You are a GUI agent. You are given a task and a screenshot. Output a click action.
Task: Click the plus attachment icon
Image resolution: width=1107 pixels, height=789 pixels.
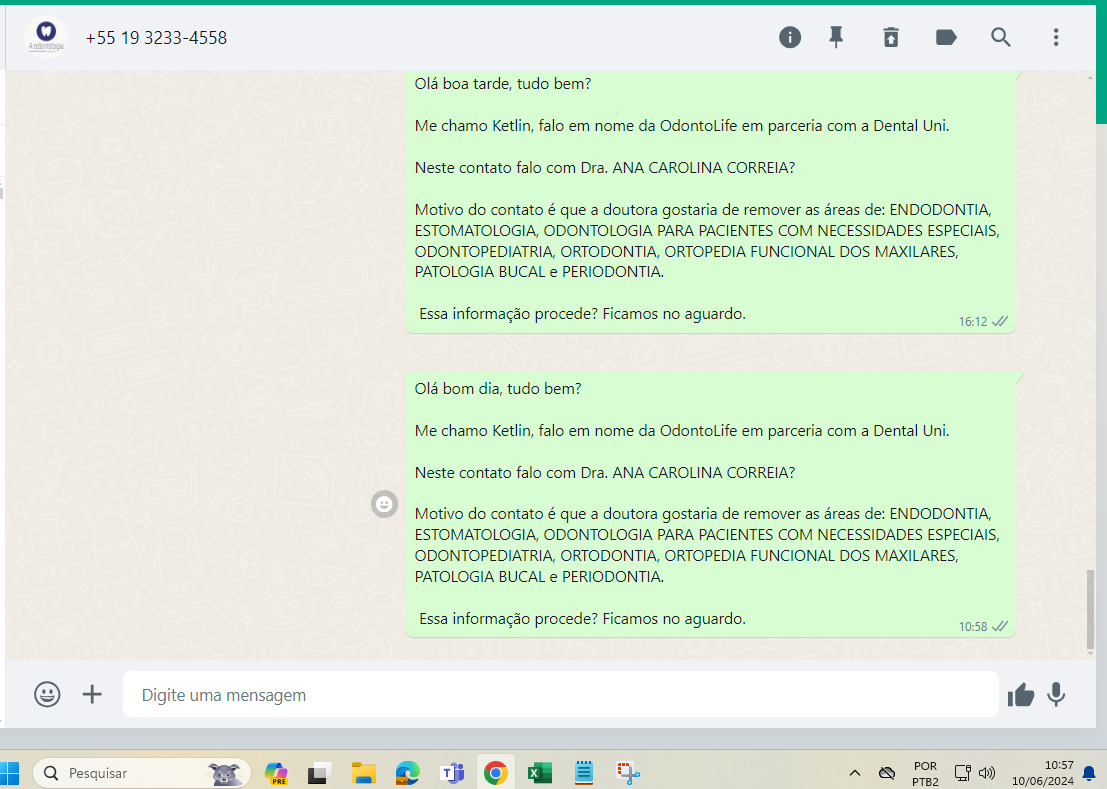(92, 694)
